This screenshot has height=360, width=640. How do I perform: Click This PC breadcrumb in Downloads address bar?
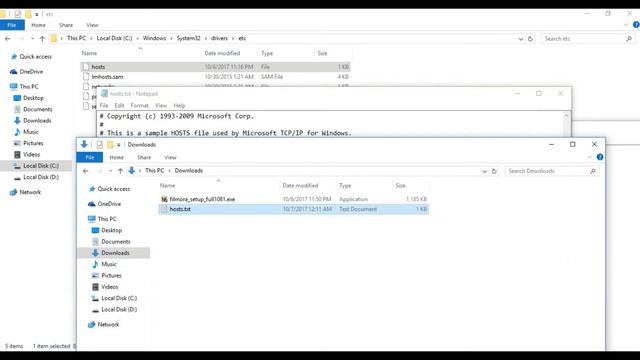(155, 171)
